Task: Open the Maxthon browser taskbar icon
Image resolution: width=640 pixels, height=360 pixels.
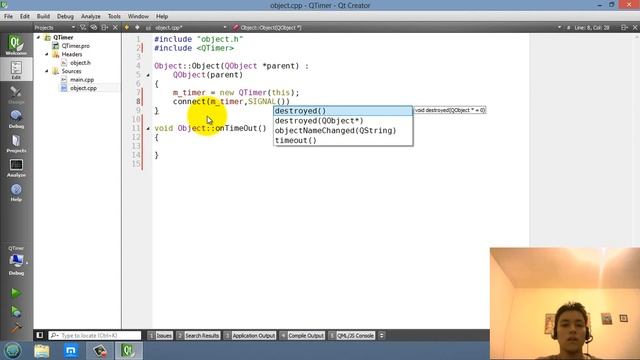Action: pos(71,351)
